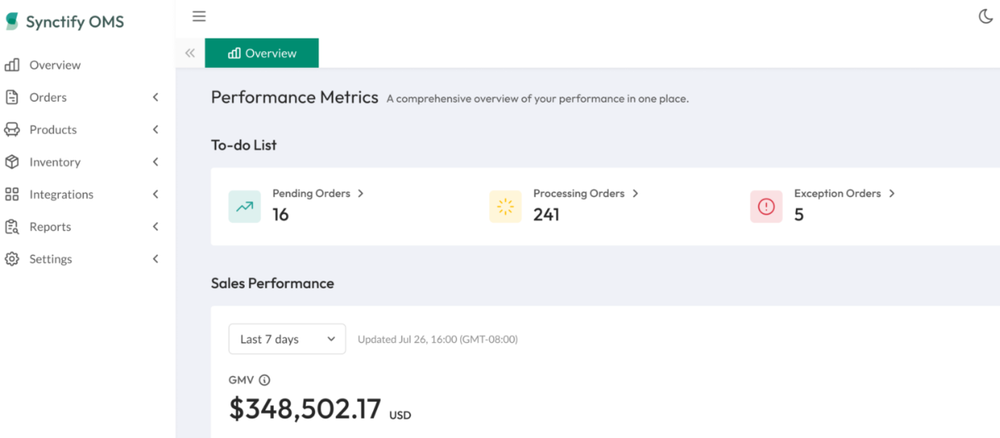Open the Pending Orders link
1000x438 pixels.
point(311,193)
